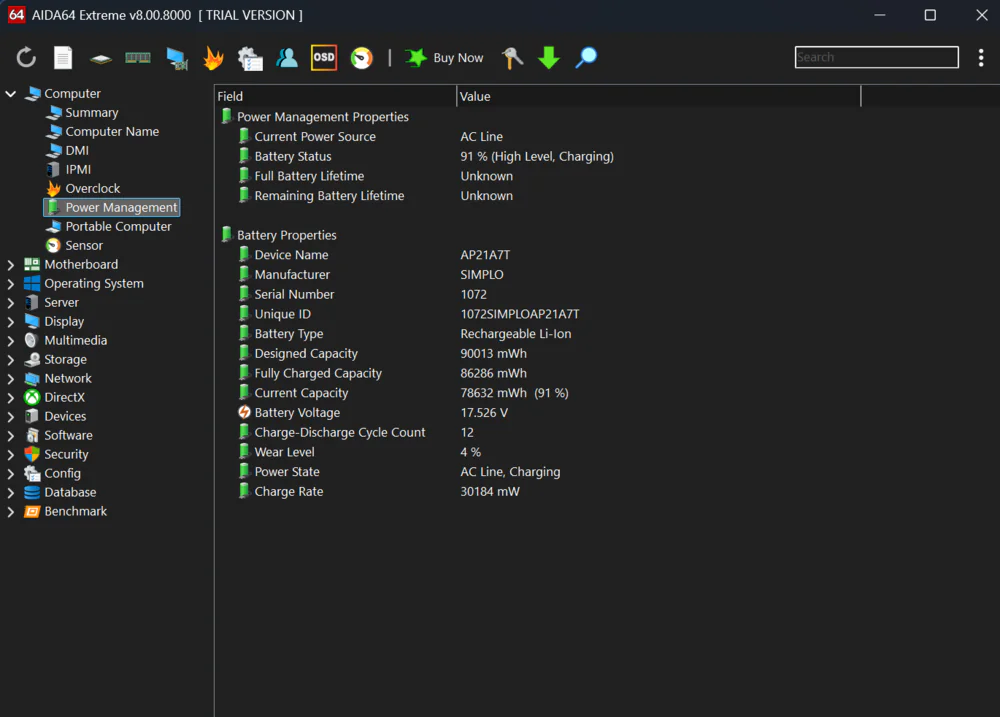1000x717 pixels.
Task: Expand the Storage tree node
Action: pos(11,360)
